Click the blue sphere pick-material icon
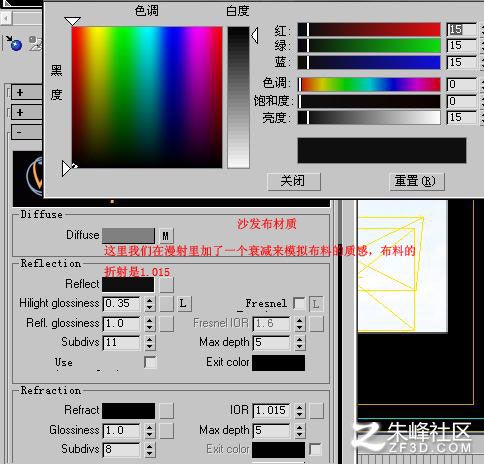The width and height of the screenshot is (484, 464). [14, 44]
